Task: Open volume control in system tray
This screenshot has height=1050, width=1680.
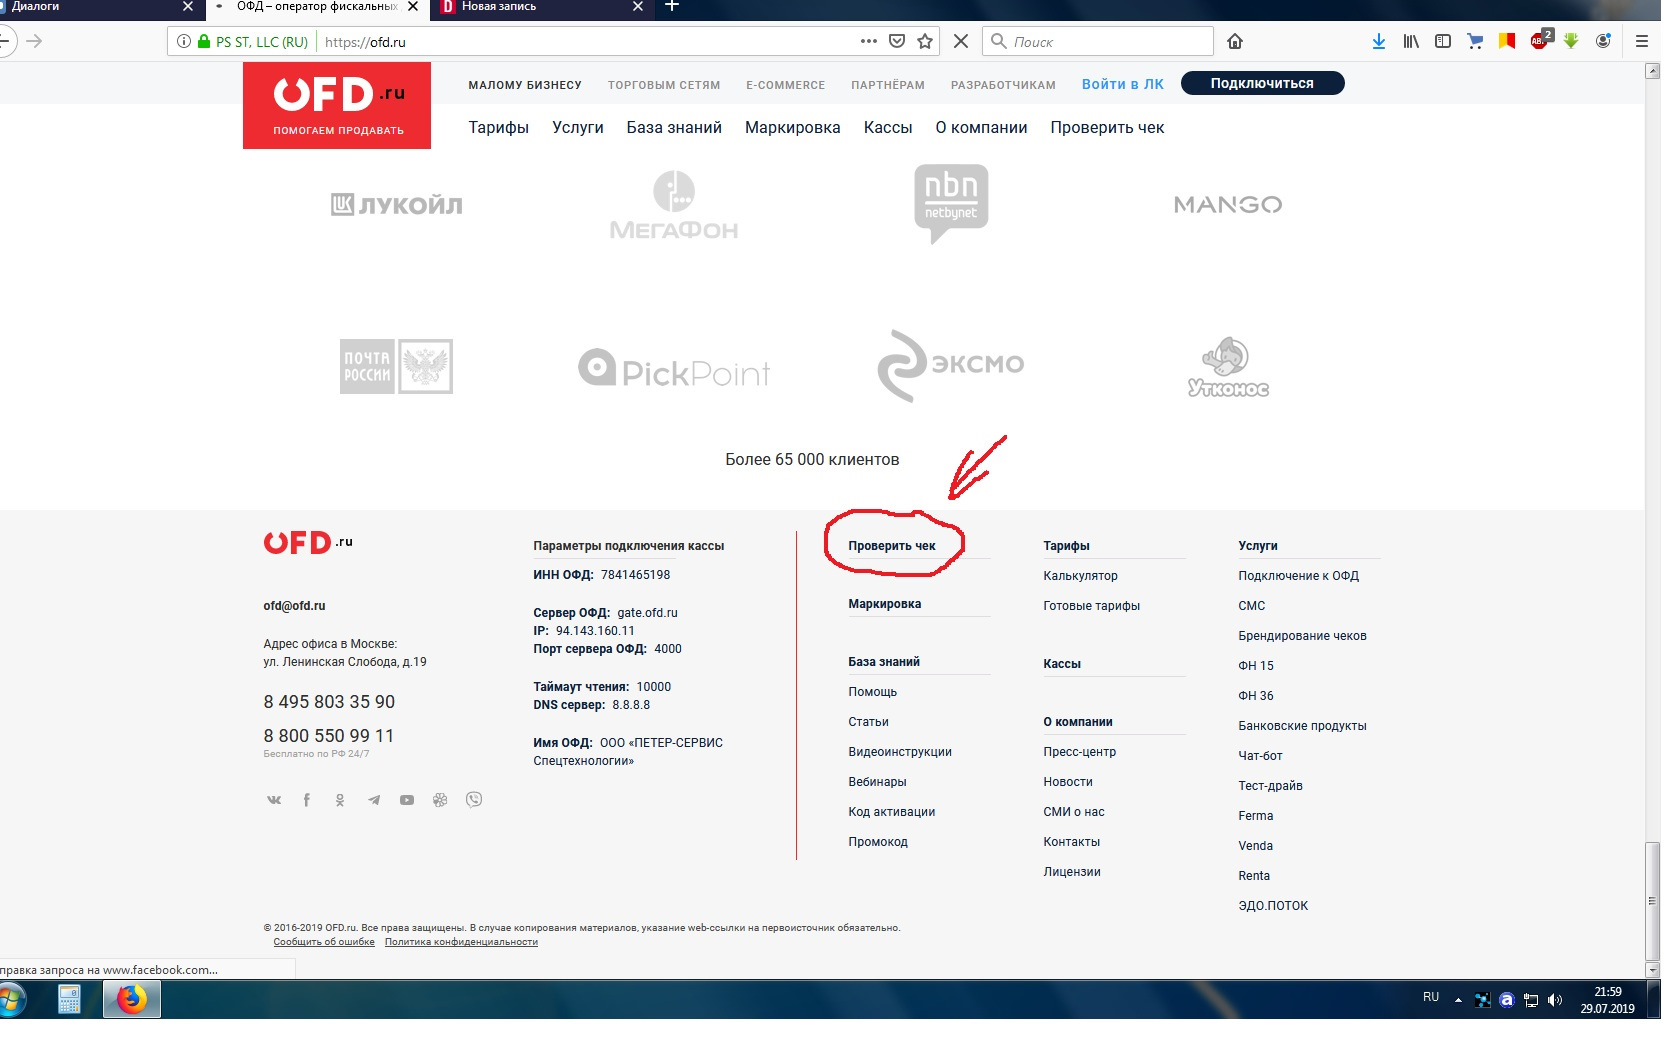Action: tap(1555, 1000)
